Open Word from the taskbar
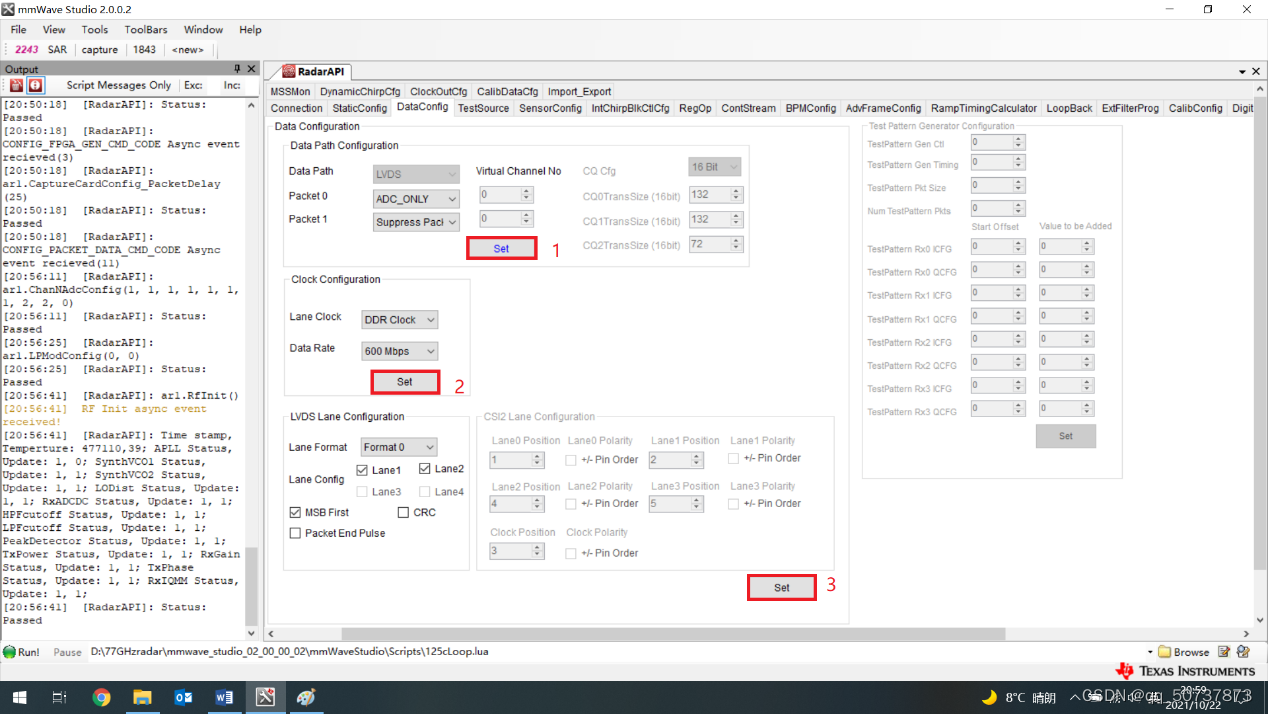Image resolution: width=1268 pixels, height=714 pixels. tap(224, 697)
